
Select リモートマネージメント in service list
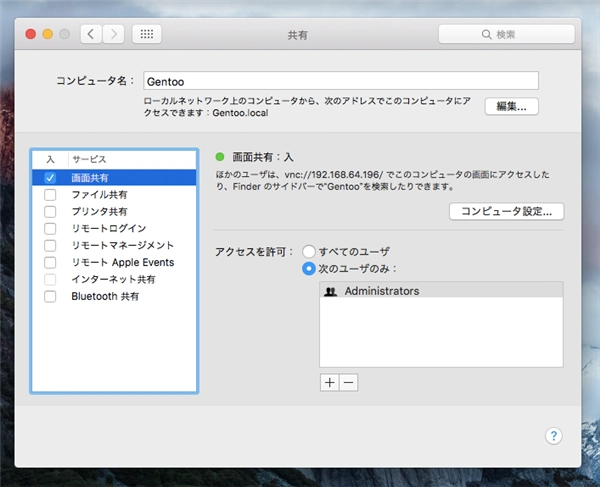(x=123, y=245)
